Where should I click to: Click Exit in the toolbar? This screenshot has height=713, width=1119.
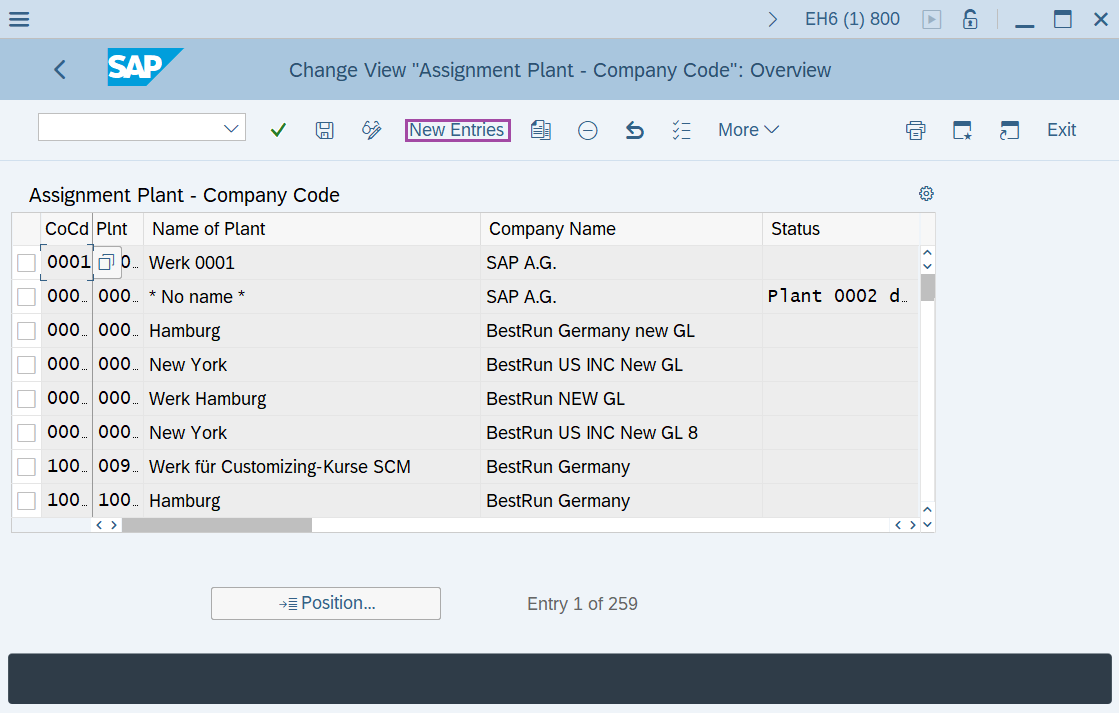[x=1061, y=130]
